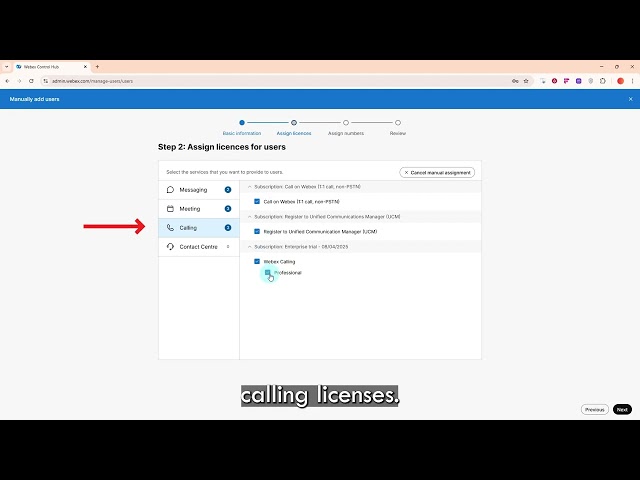The height and width of the screenshot is (480, 640).
Task: Open the Chrome profile avatar
Action: tap(620, 81)
